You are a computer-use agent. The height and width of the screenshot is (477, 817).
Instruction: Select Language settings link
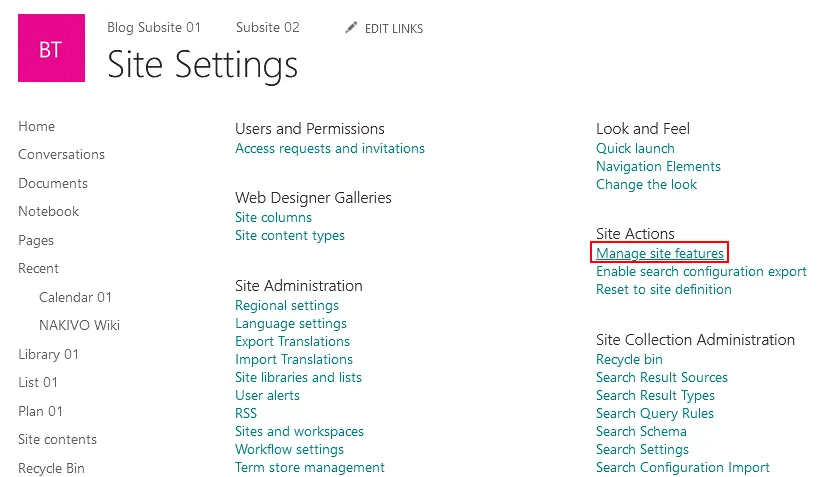coord(290,324)
